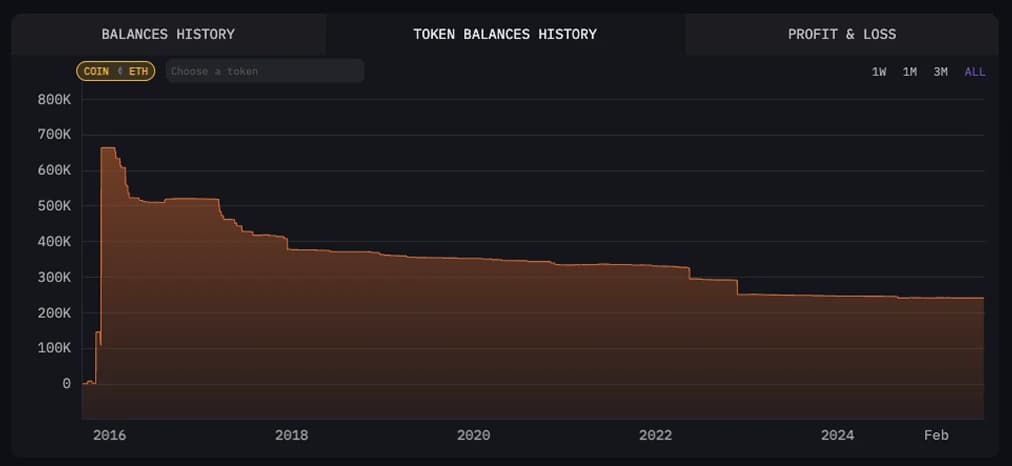Click the 2020 label on the x-axis
This screenshot has width=1012, height=466.
473,435
